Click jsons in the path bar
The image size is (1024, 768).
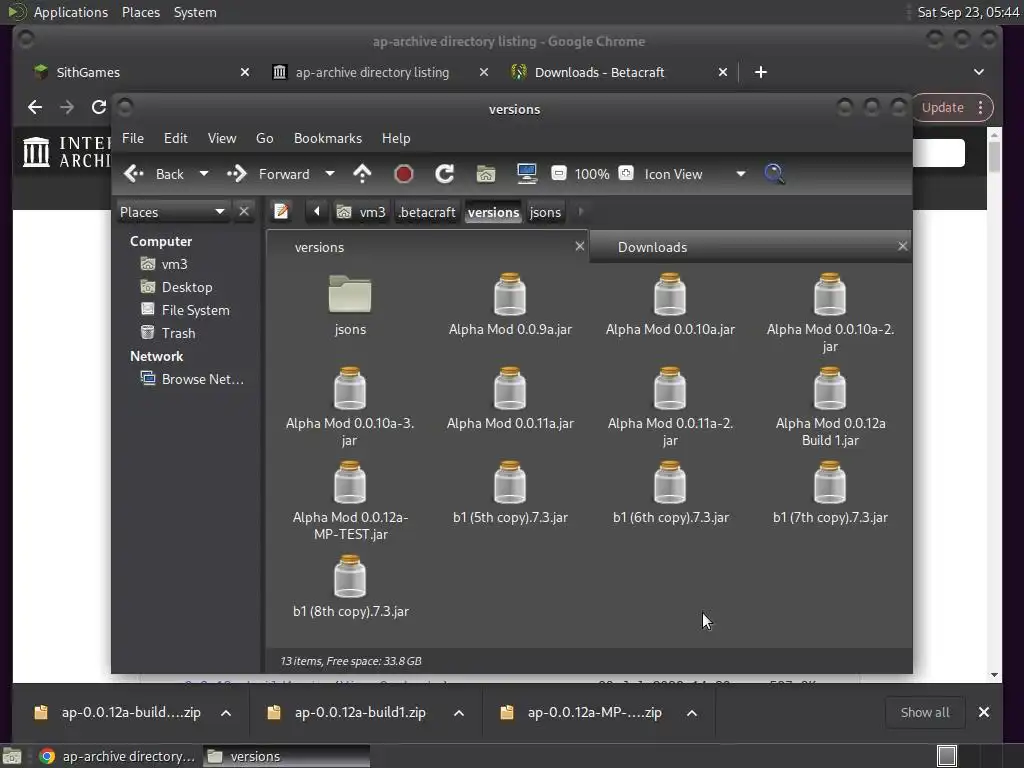pyautogui.click(x=545, y=212)
